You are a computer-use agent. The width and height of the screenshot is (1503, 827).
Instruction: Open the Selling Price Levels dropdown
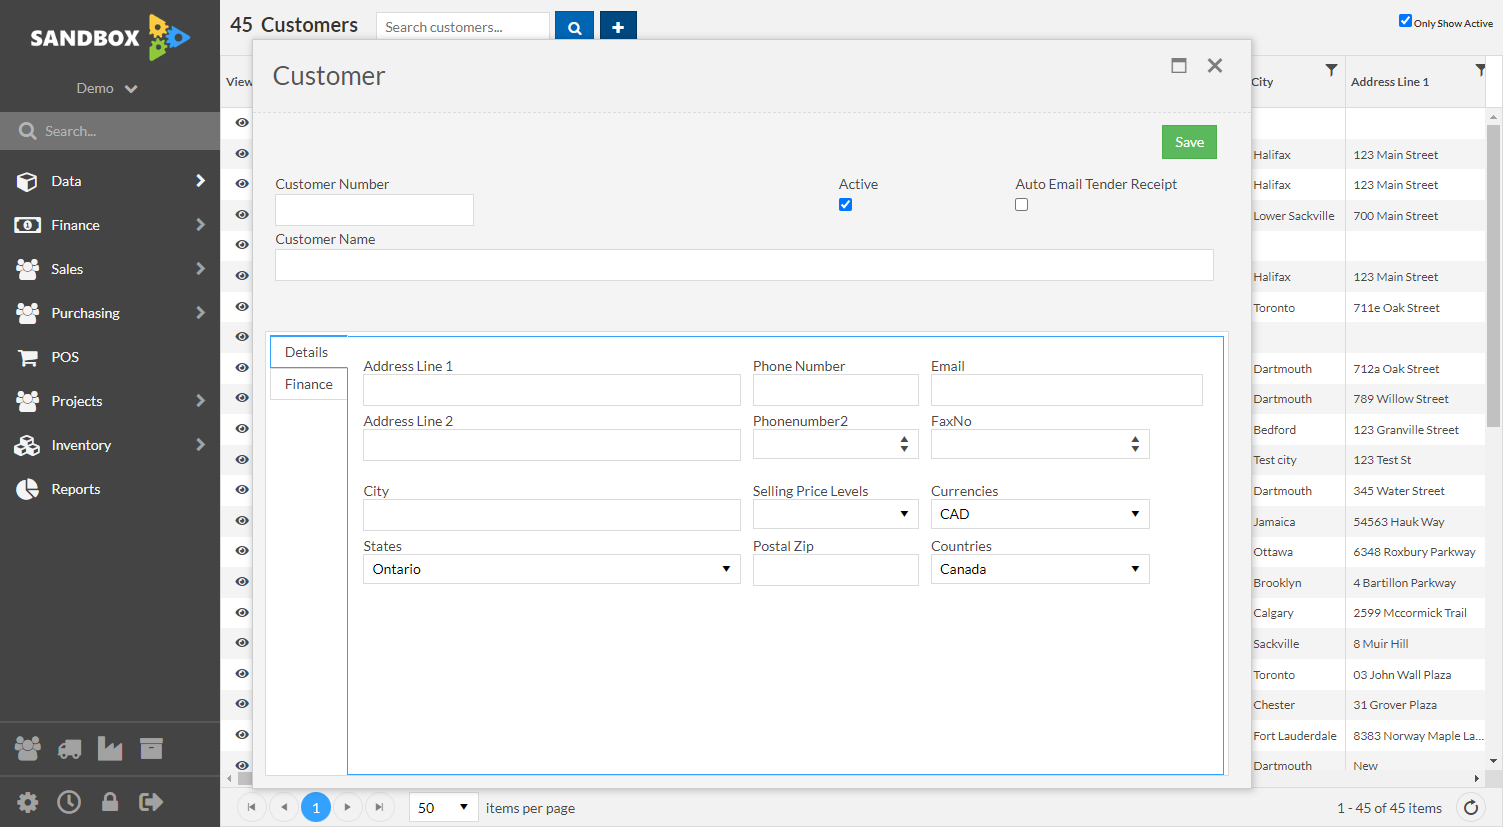click(835, 514)
